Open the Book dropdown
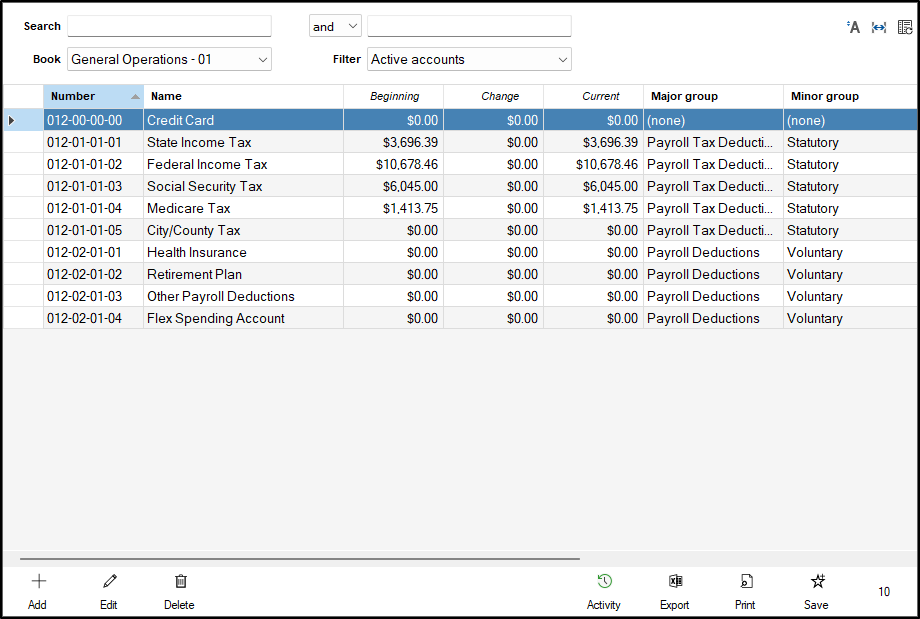 [169, 60]
